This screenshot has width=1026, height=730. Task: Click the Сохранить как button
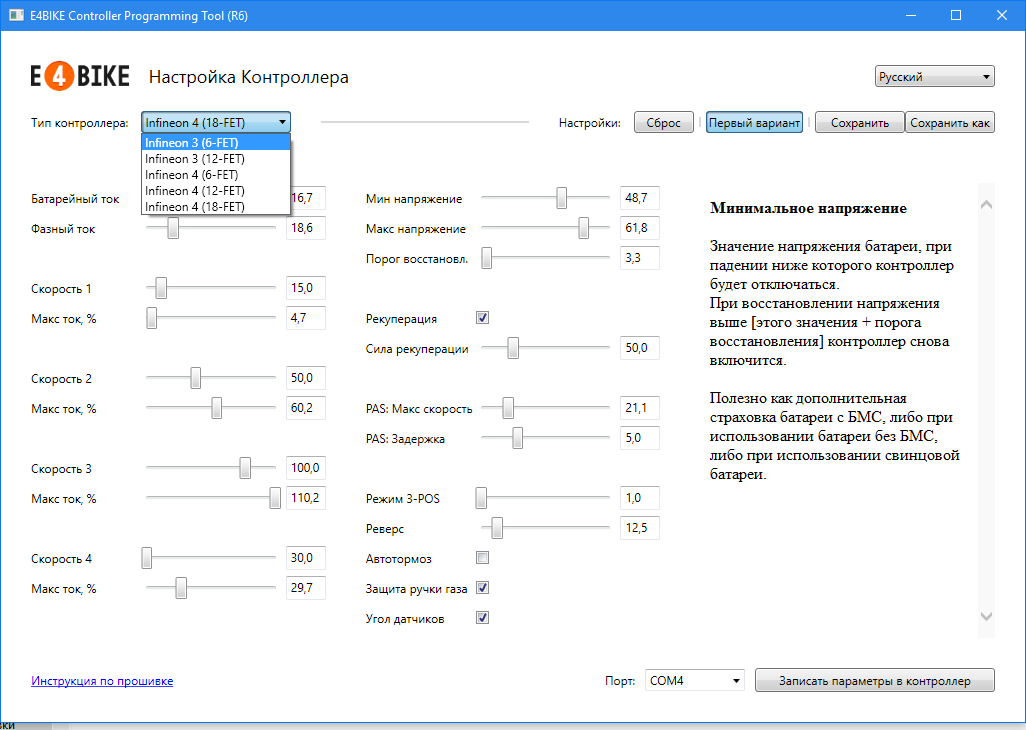coord(950,122)
